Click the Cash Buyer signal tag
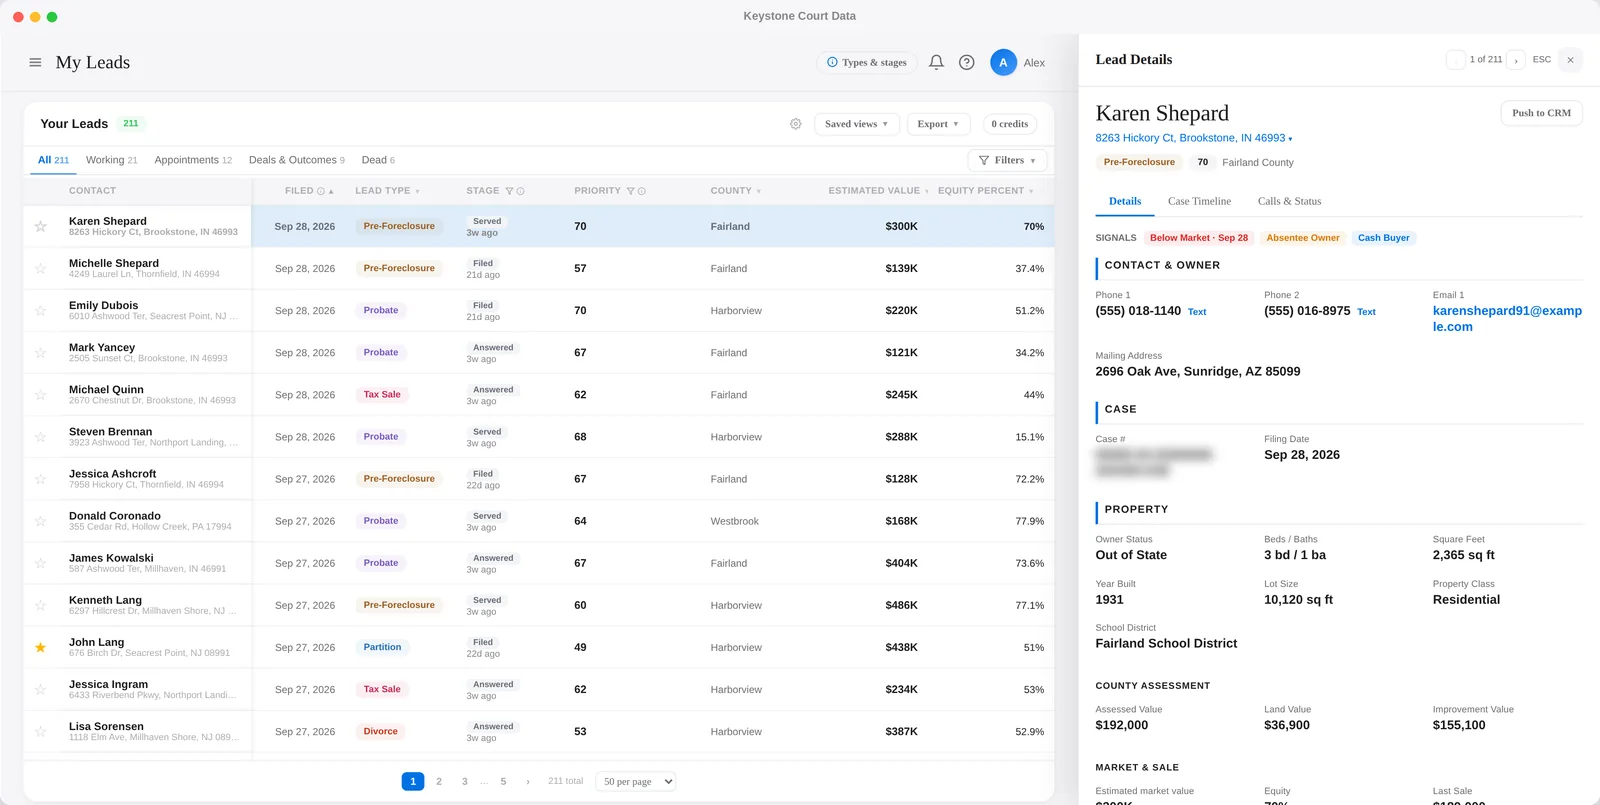 (x=1383, y=238)
